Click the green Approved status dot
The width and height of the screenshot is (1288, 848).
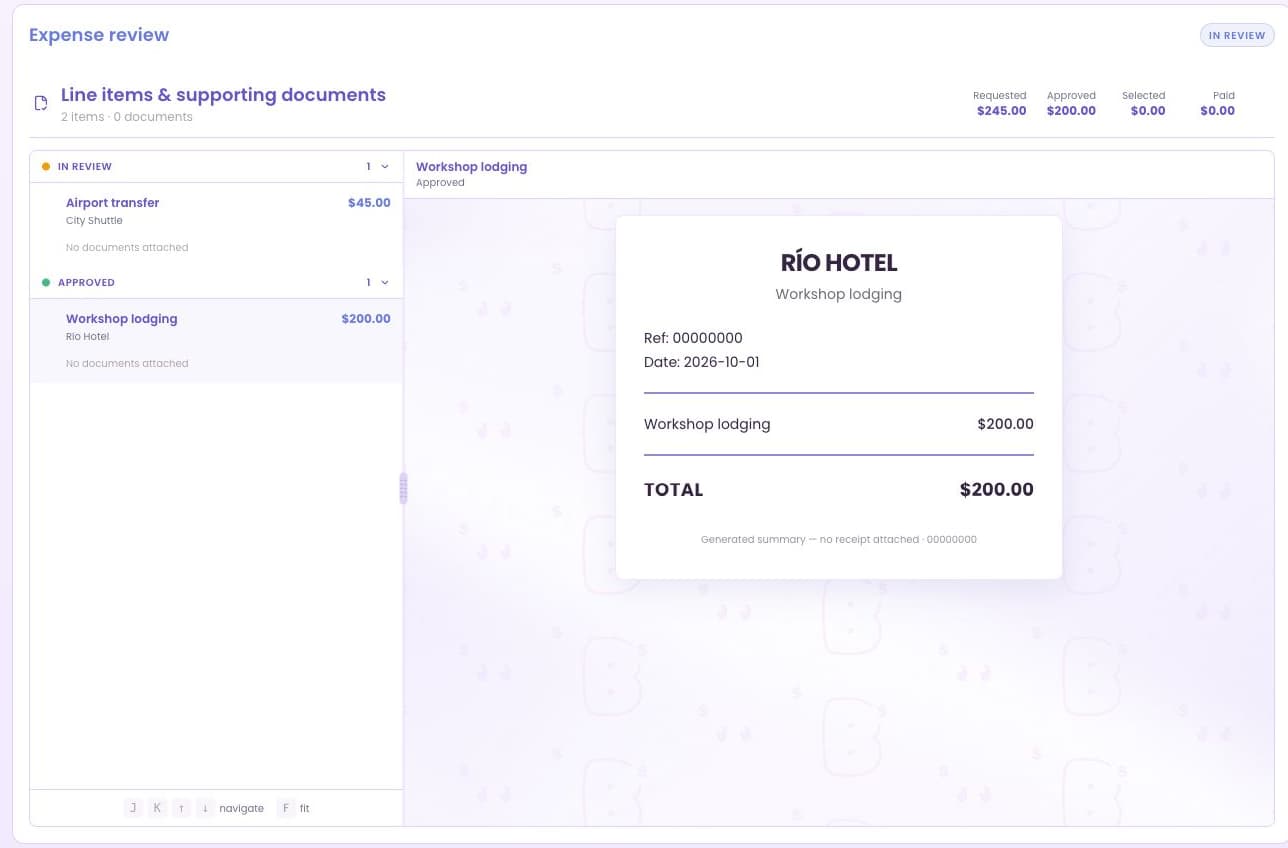click(46, 283)
